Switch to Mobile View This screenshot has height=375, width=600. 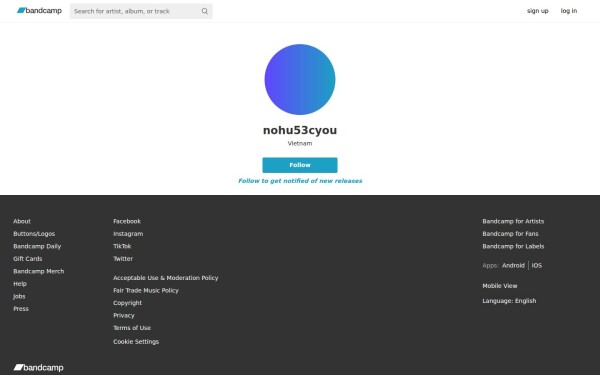point(499,286)
